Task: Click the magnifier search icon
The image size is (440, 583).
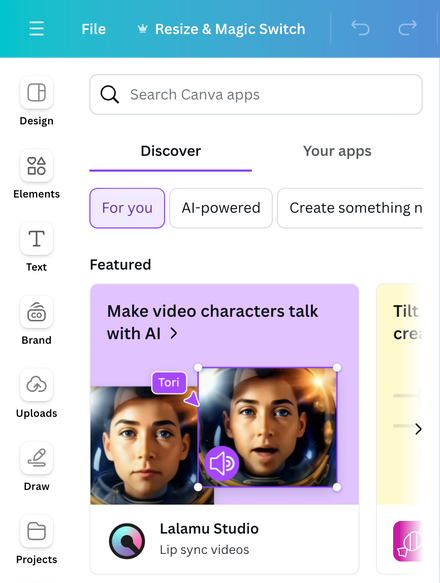Action: click(110, 94)
